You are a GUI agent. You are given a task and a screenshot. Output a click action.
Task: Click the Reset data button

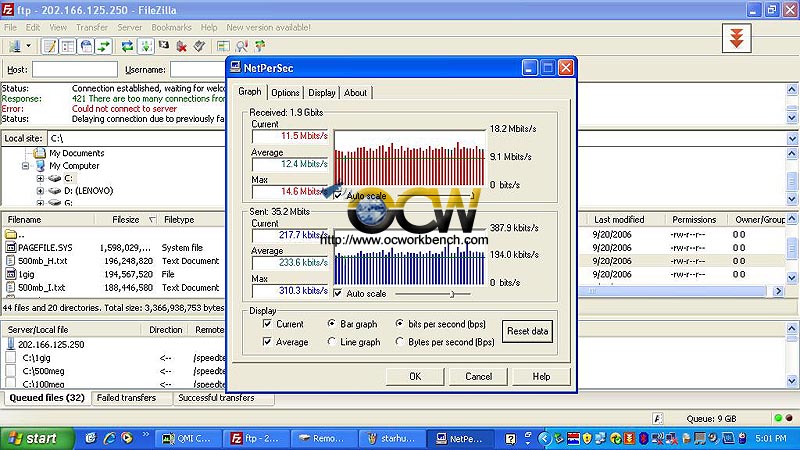point(528,331)
